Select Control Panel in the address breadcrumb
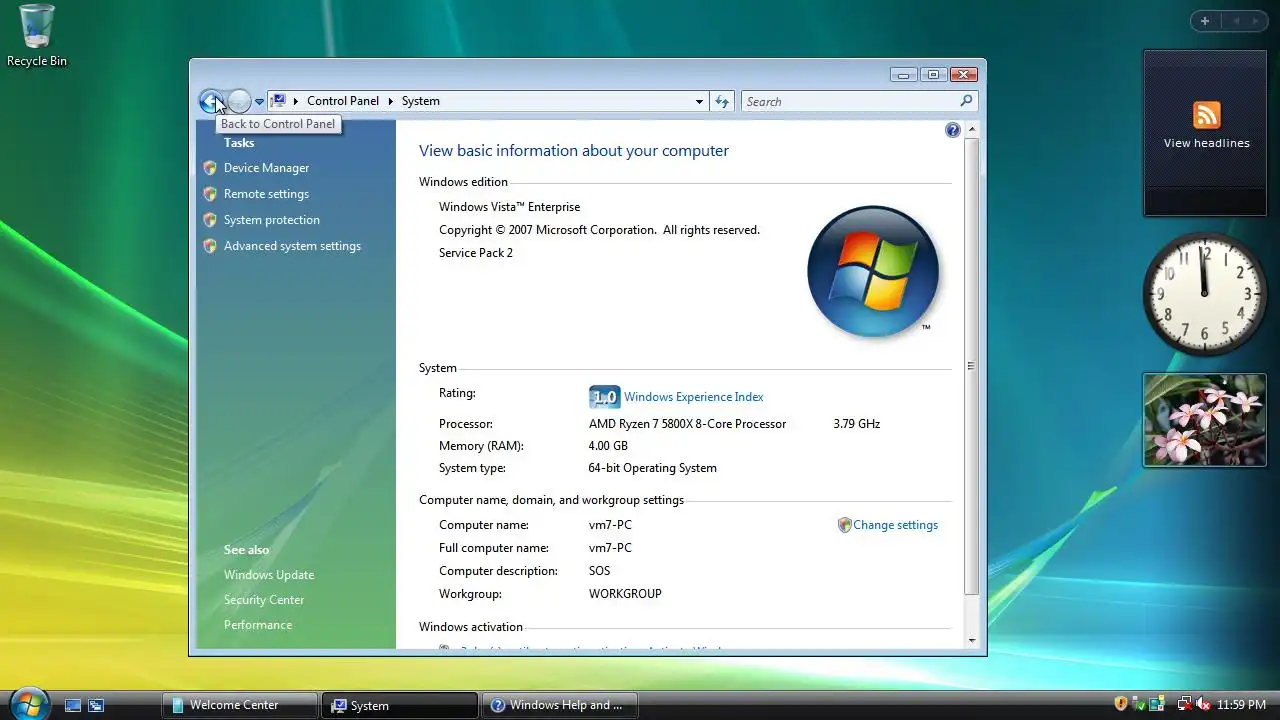Viewport: 1280px width, 720px height. pyautogui.click(x=343, y=101)
